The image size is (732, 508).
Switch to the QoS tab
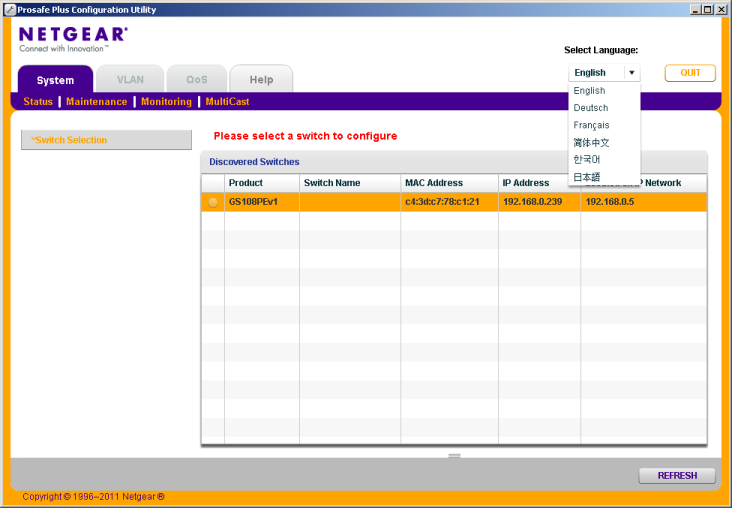pyautogui.click(x=197, y=79)
